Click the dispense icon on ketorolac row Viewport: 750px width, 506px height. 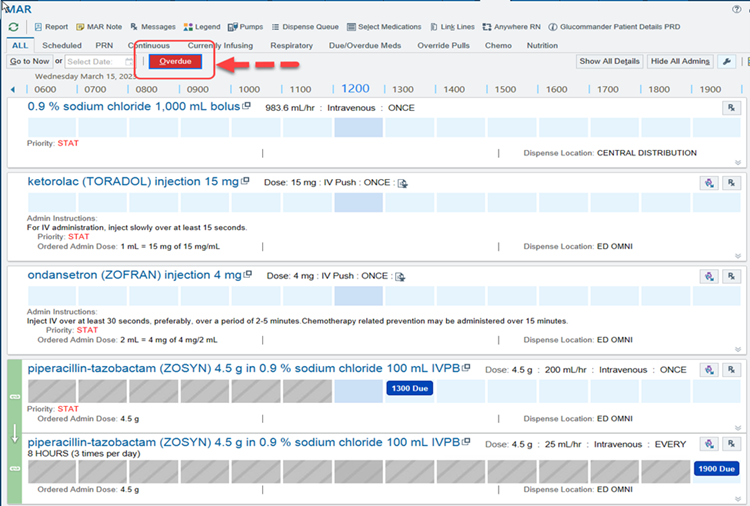pos(708,183)
